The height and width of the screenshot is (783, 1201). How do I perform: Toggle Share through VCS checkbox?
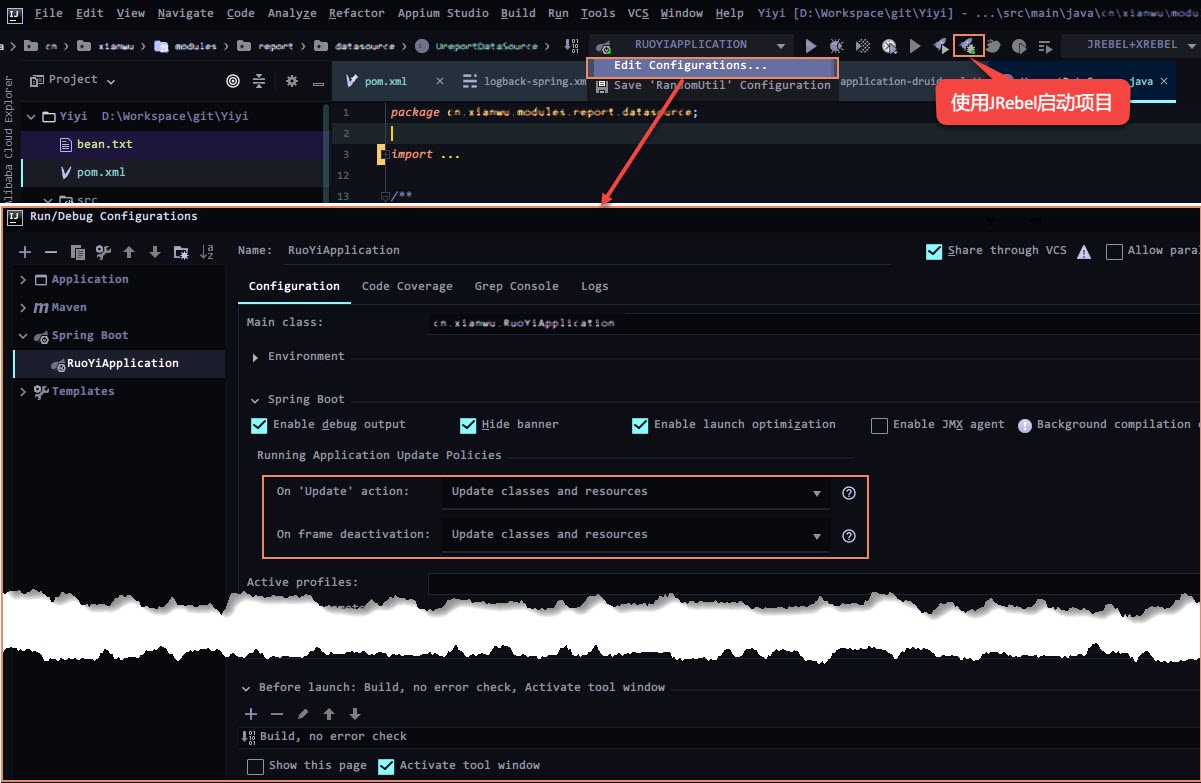pyautogui.click(x=934, y=252)
